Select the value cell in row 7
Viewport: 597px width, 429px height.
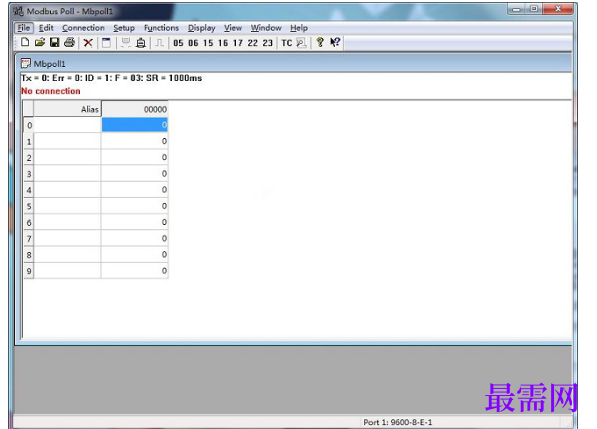coord(135,238)
